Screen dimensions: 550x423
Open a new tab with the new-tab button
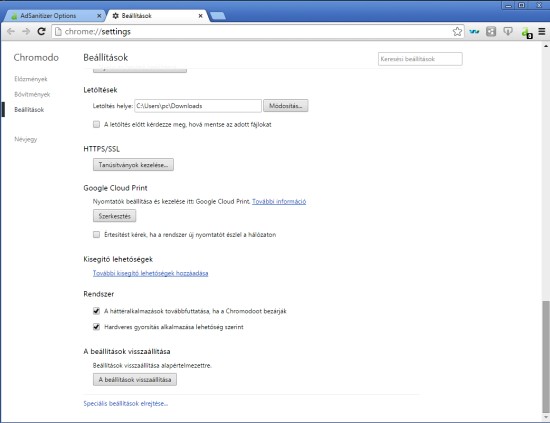pos(218,16)
